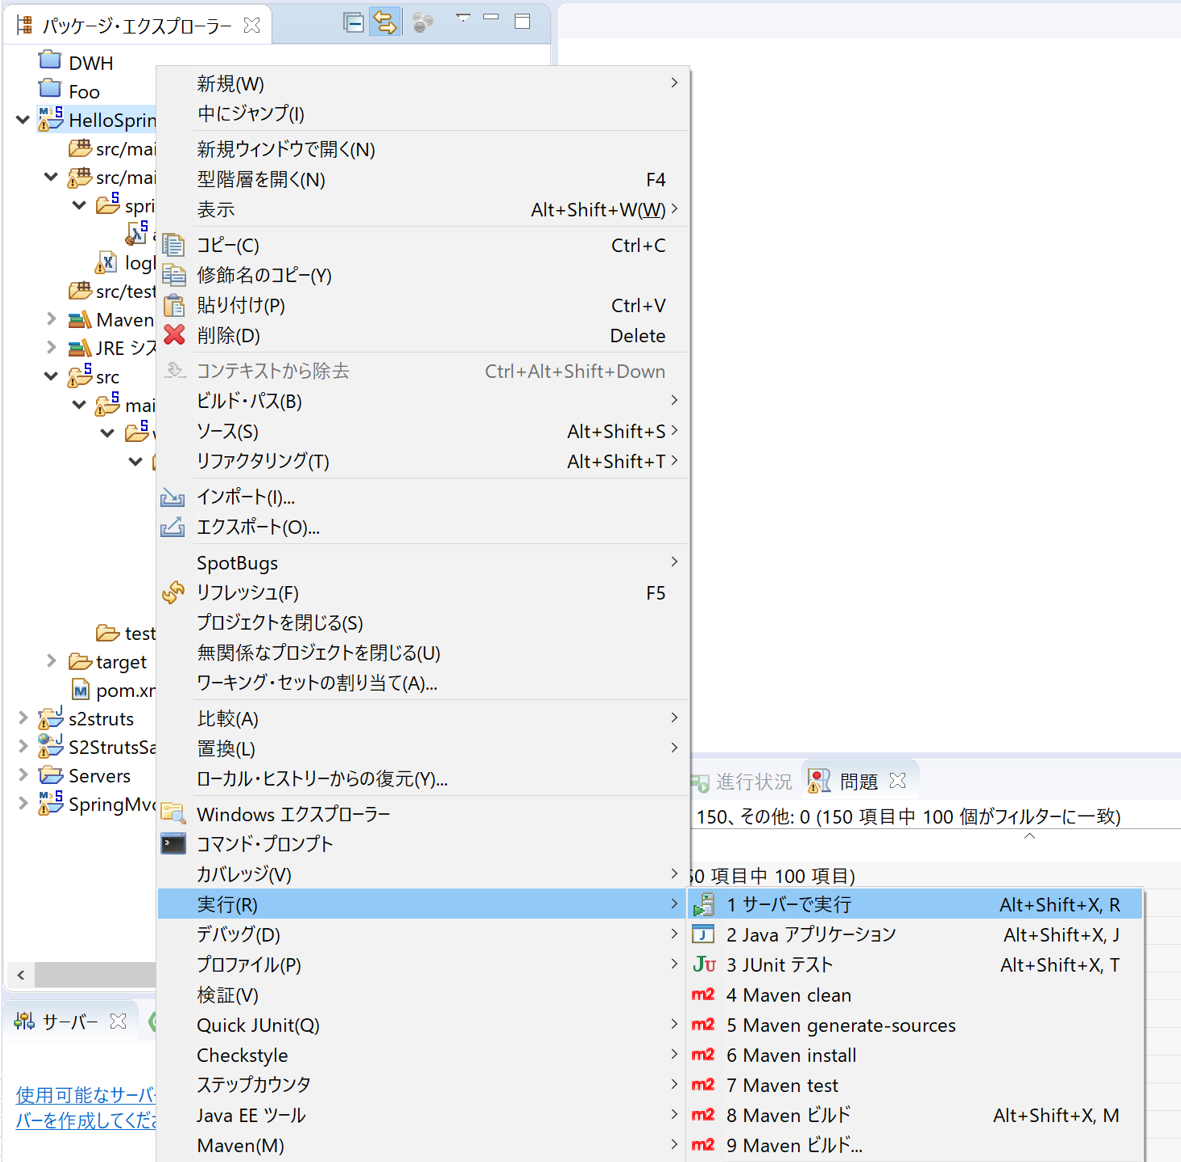Open デバッグ(D) submenu

(x=423, y=934)
